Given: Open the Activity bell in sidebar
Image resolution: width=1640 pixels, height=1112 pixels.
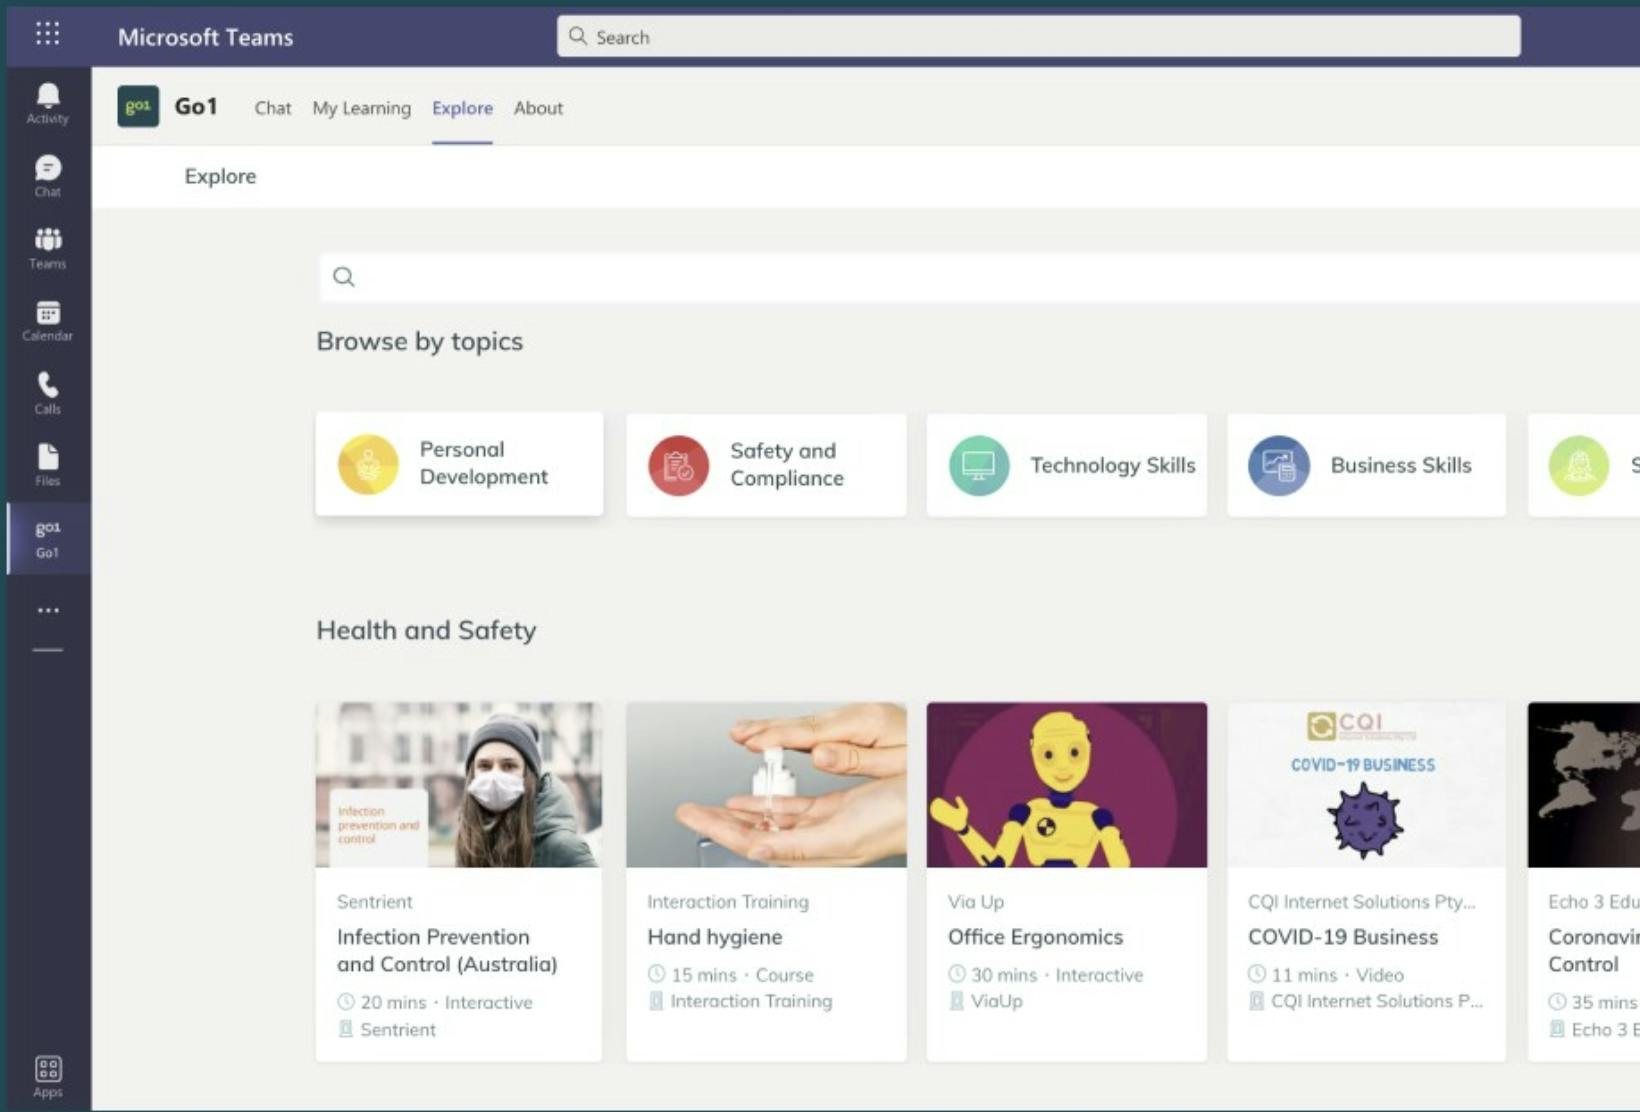Looking at the screenshot, I should [x=47, y=103].
